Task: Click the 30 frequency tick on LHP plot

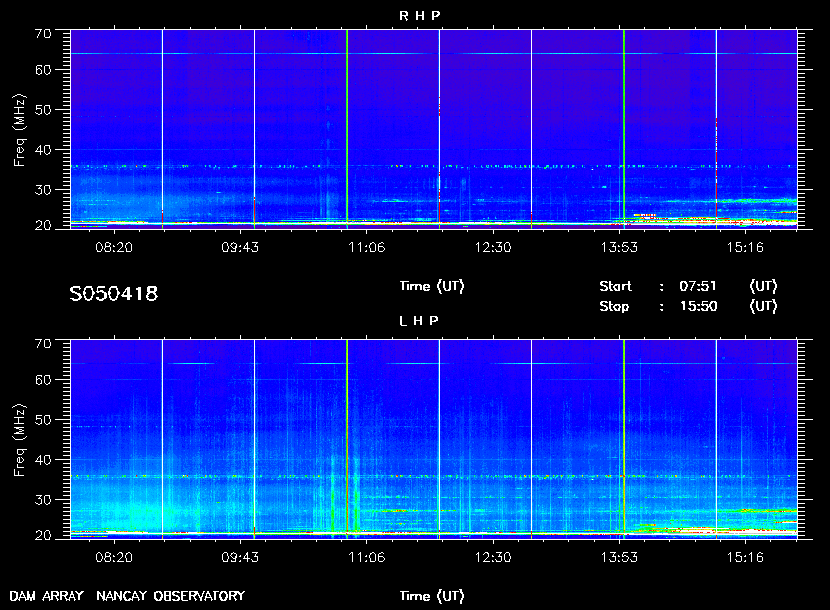Action: [43, 500]
